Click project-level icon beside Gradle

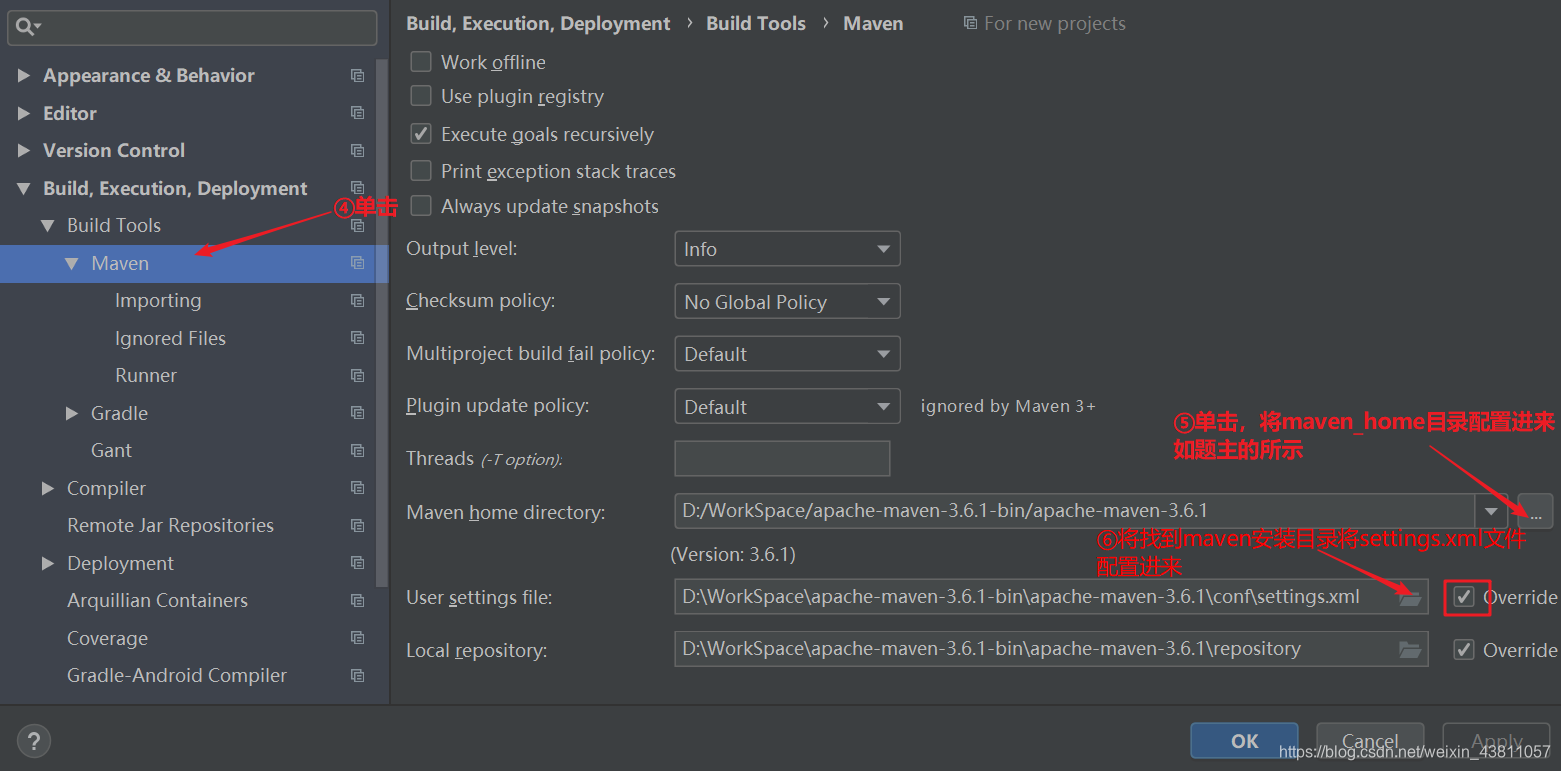357,413
